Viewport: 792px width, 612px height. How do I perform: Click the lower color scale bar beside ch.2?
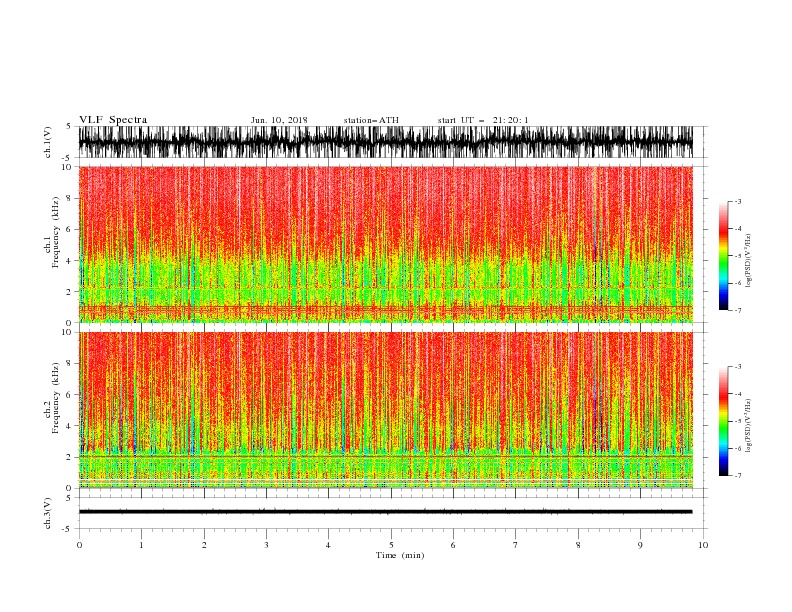point(724,421)
